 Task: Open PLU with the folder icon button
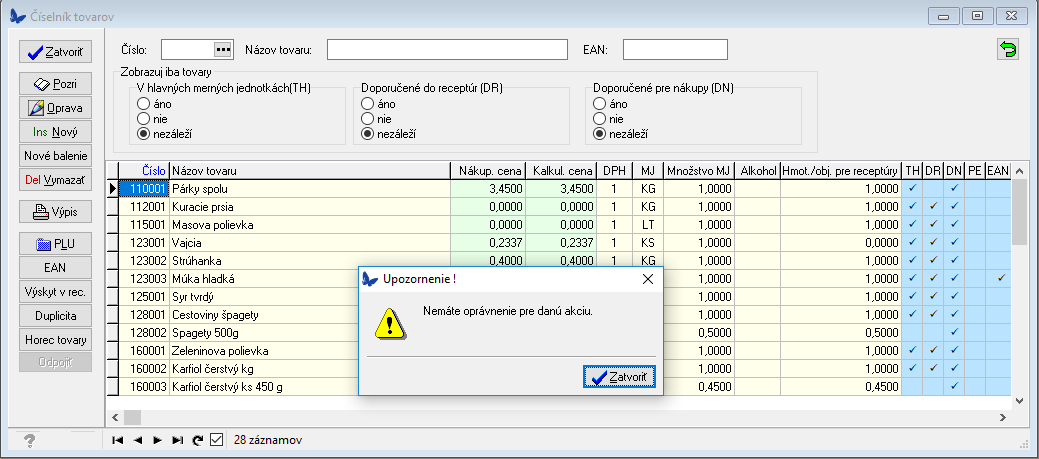pos(56,243)
